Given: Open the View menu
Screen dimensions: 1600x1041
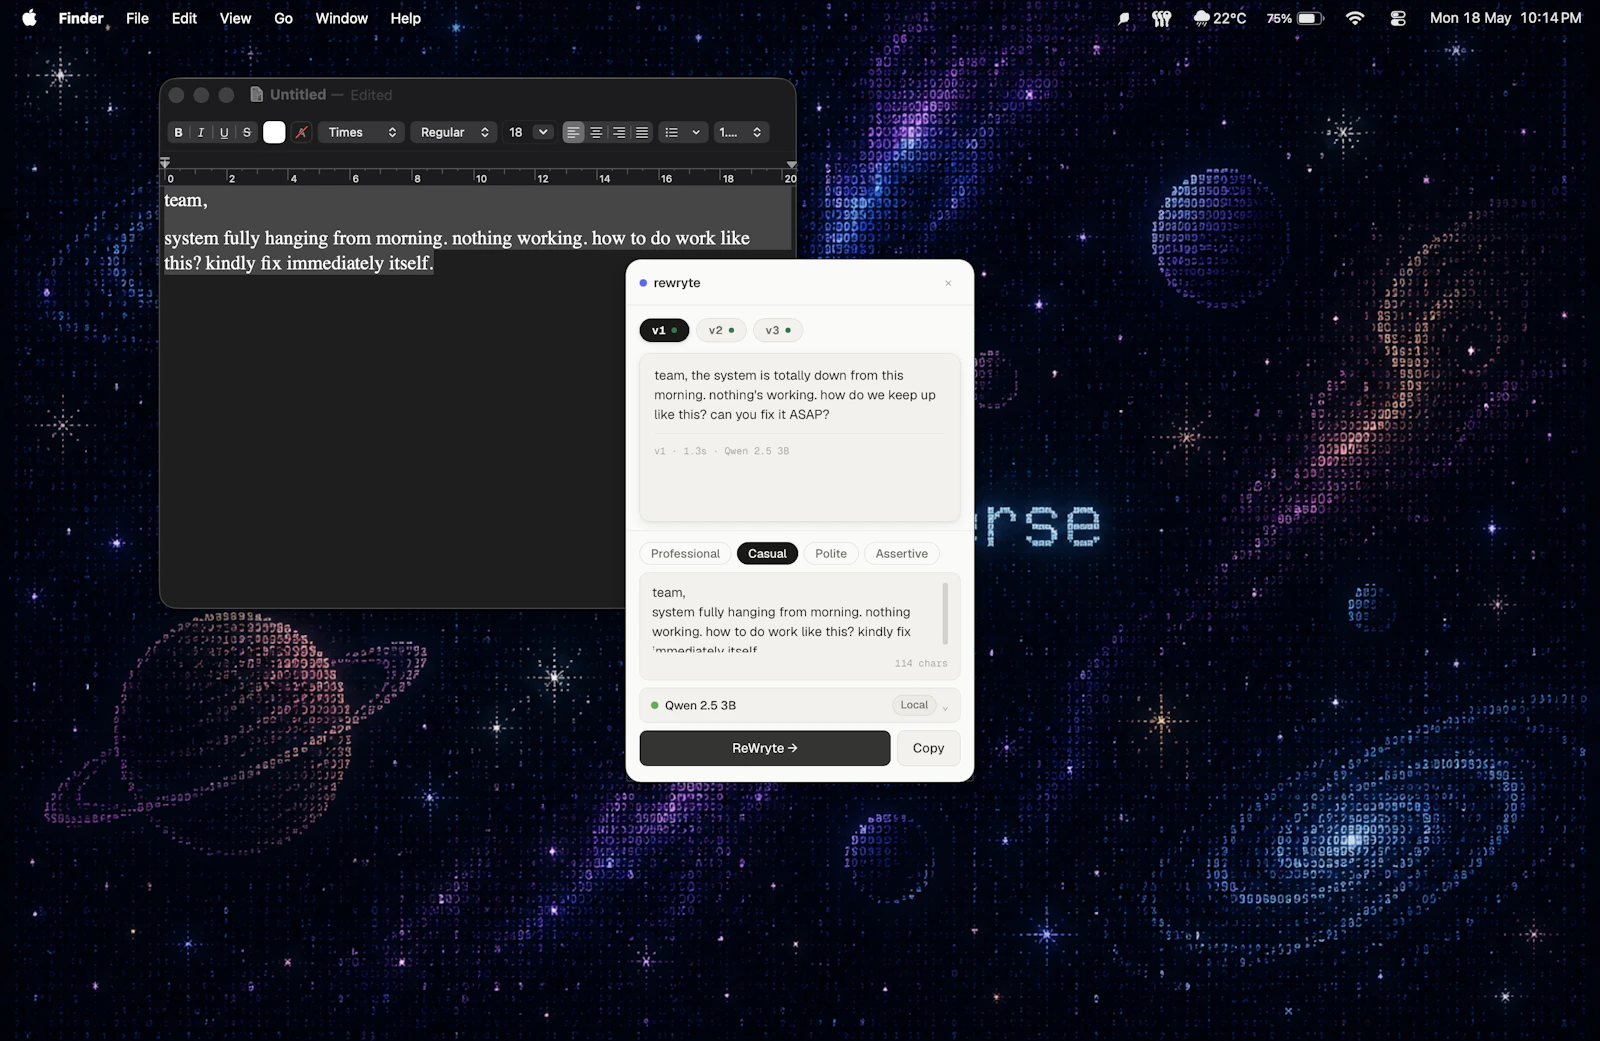Looking at the screenshot, I should pos(235,18).
